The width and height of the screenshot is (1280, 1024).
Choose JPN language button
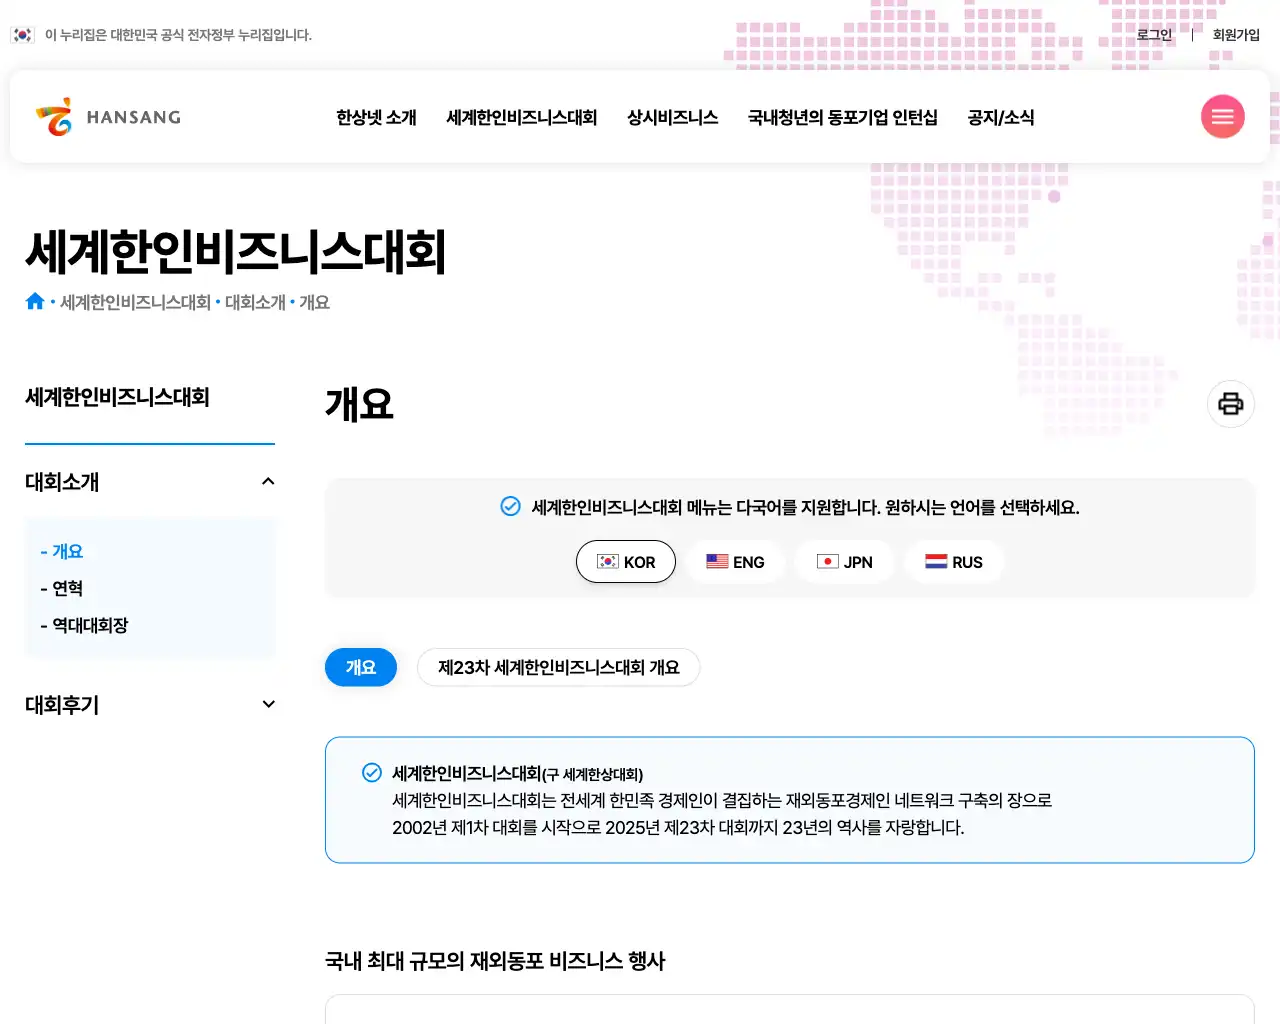coord(844,562)
